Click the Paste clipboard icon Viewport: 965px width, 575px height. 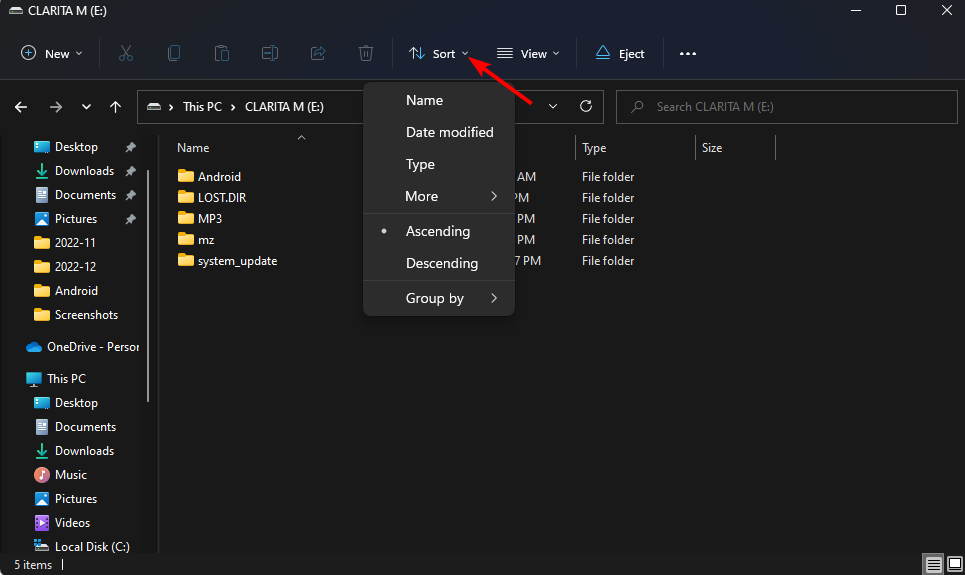(x=222, y=54)
